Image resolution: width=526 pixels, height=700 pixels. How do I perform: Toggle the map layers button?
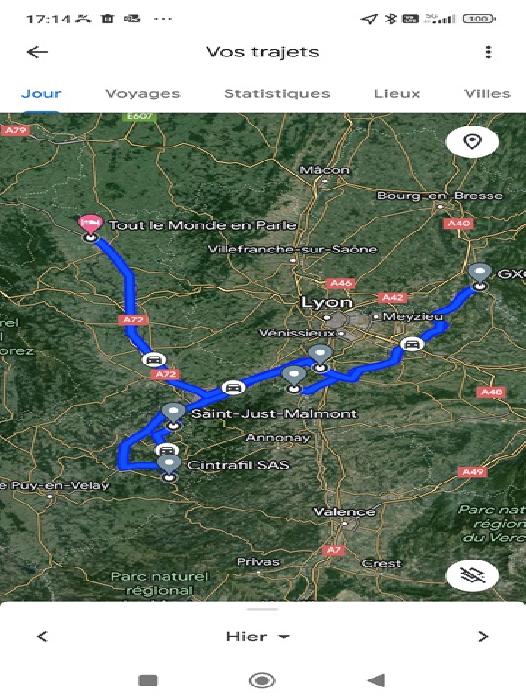(x=472, y=575)
